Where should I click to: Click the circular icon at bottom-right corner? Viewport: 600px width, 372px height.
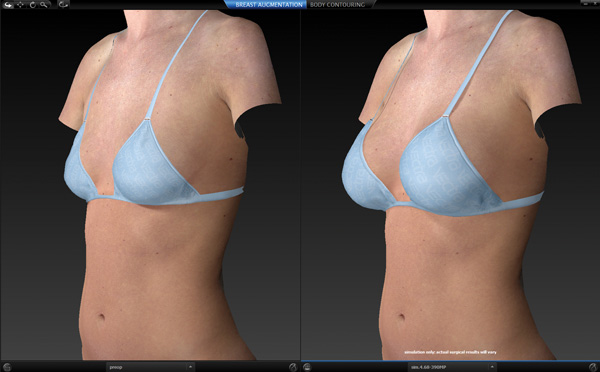coord(593,367)
